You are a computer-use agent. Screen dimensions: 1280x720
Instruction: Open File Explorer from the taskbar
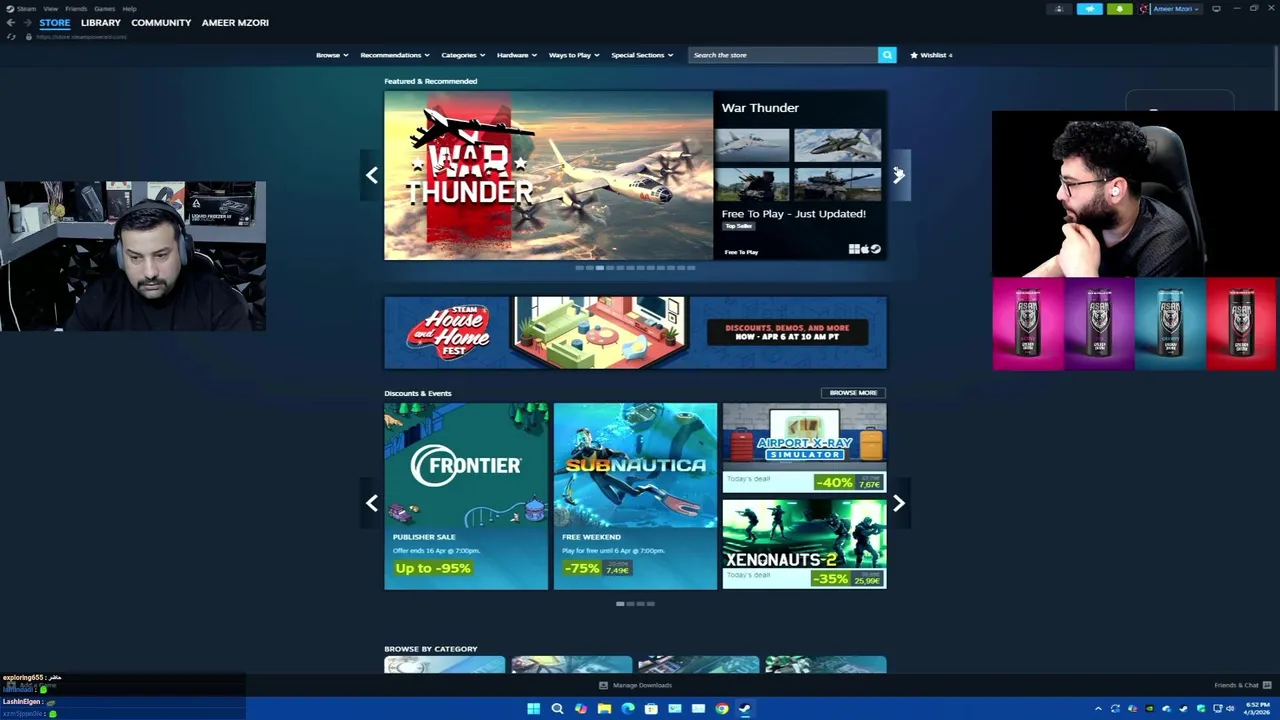click(x=604, y=709)
